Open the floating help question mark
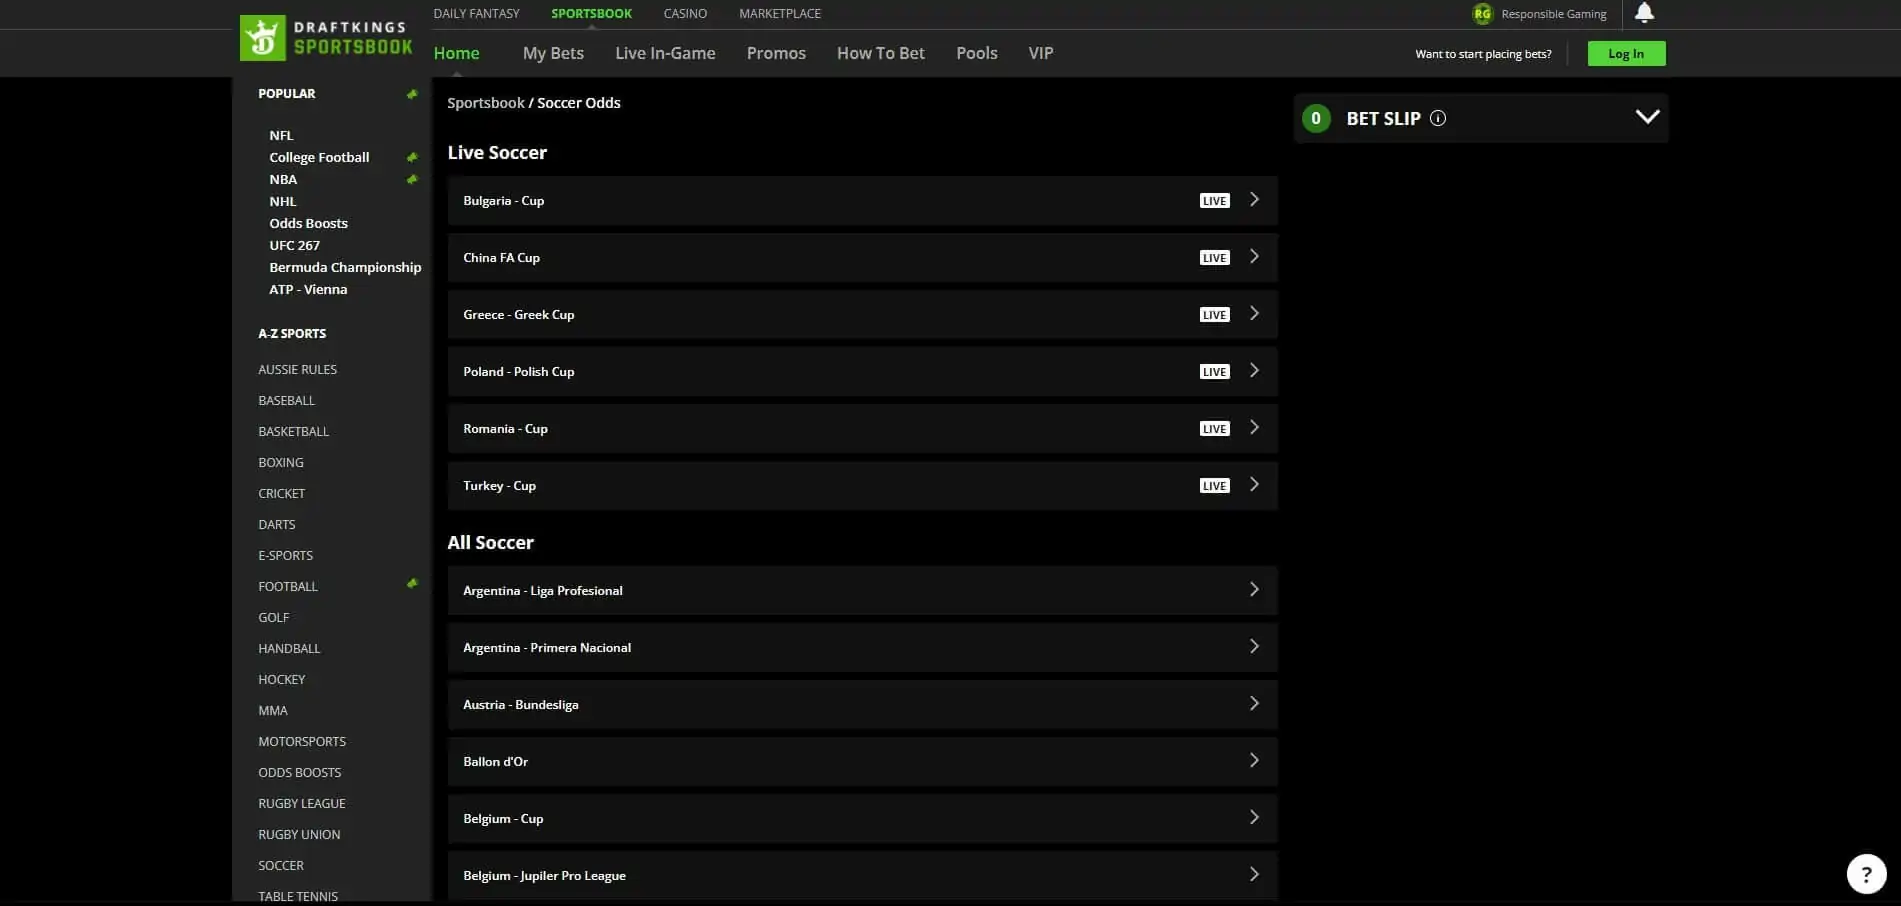This screenshot has width=1901, height=906. [x=1866, y=873]
